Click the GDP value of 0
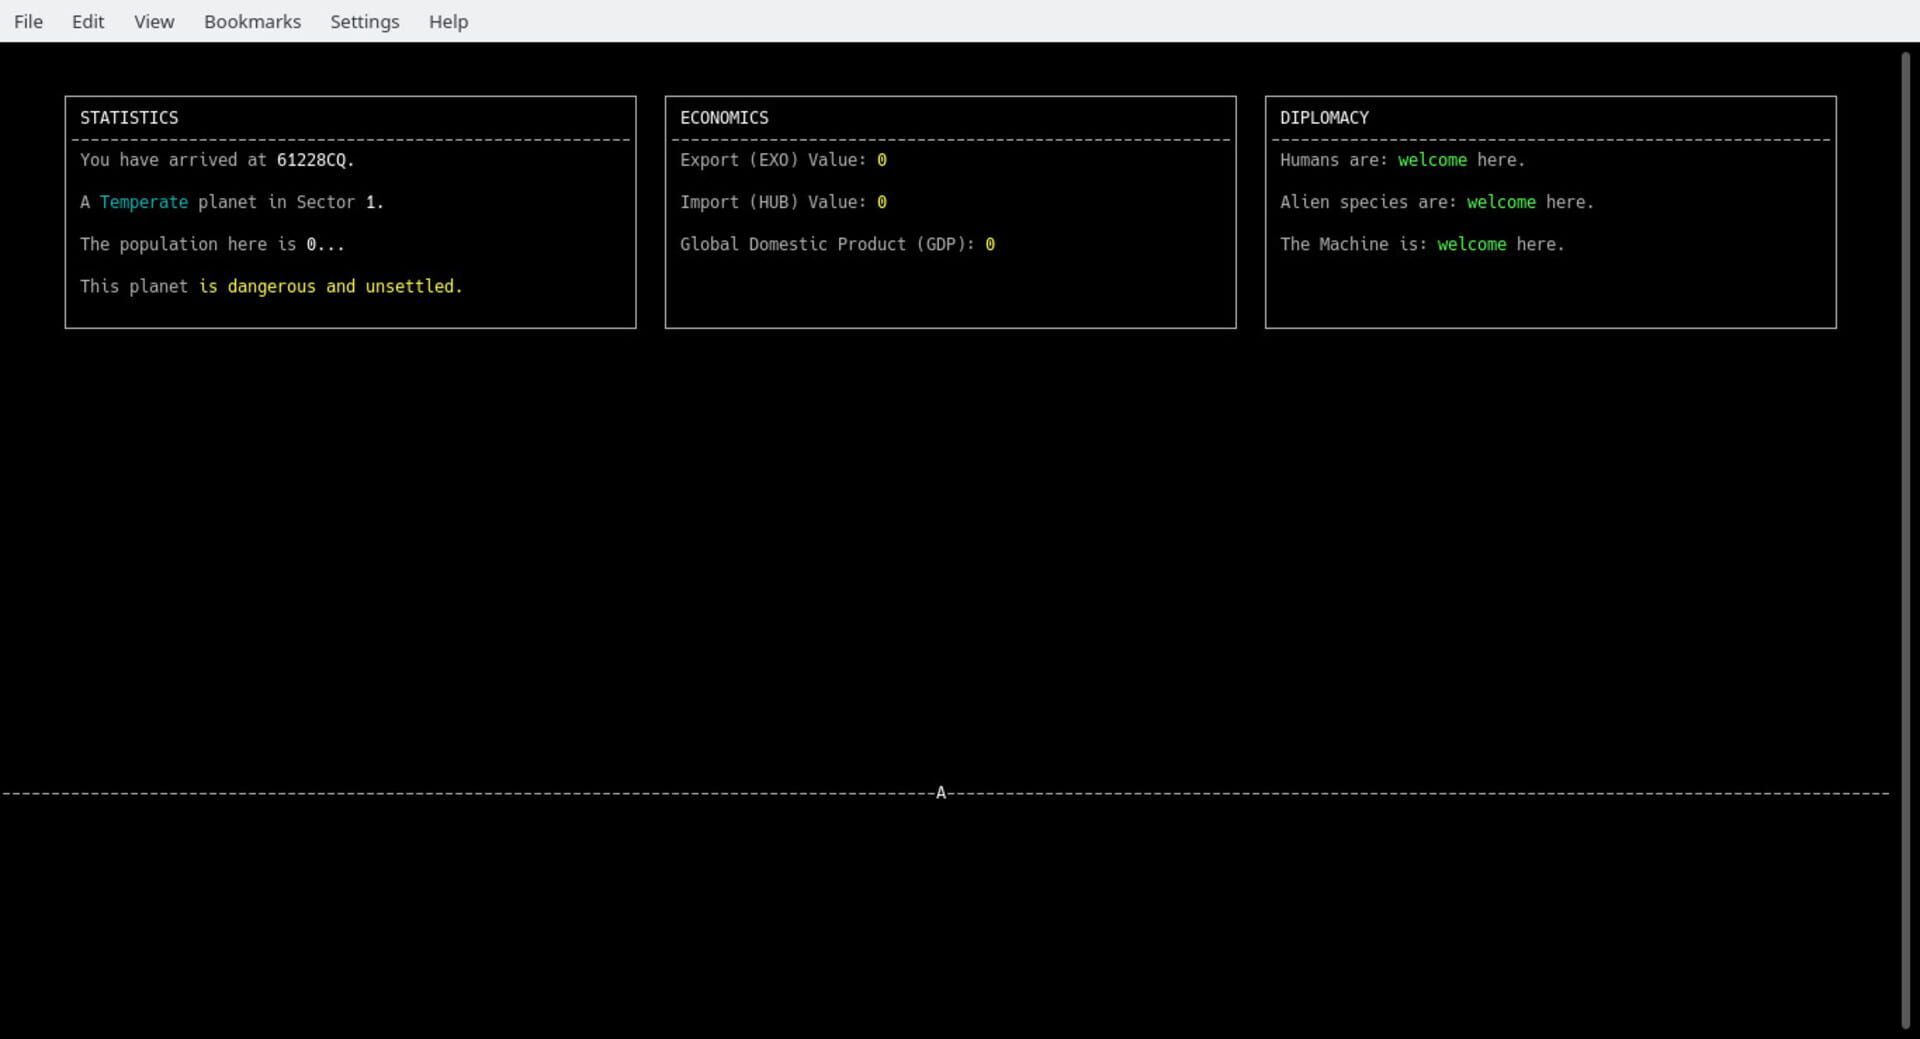1920x1039 pixels. (x=990, y=243)
